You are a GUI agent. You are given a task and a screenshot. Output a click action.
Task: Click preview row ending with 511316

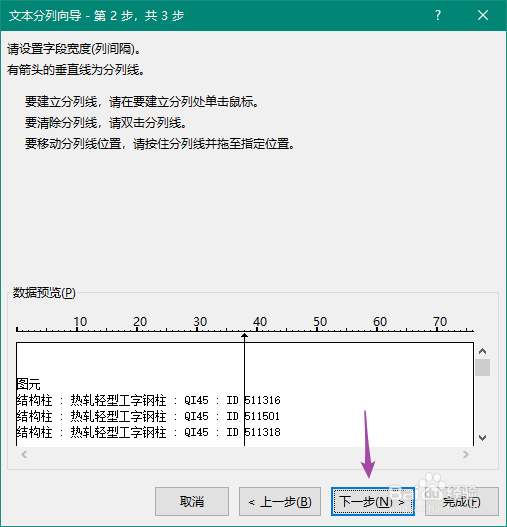(x=148, y=400)
